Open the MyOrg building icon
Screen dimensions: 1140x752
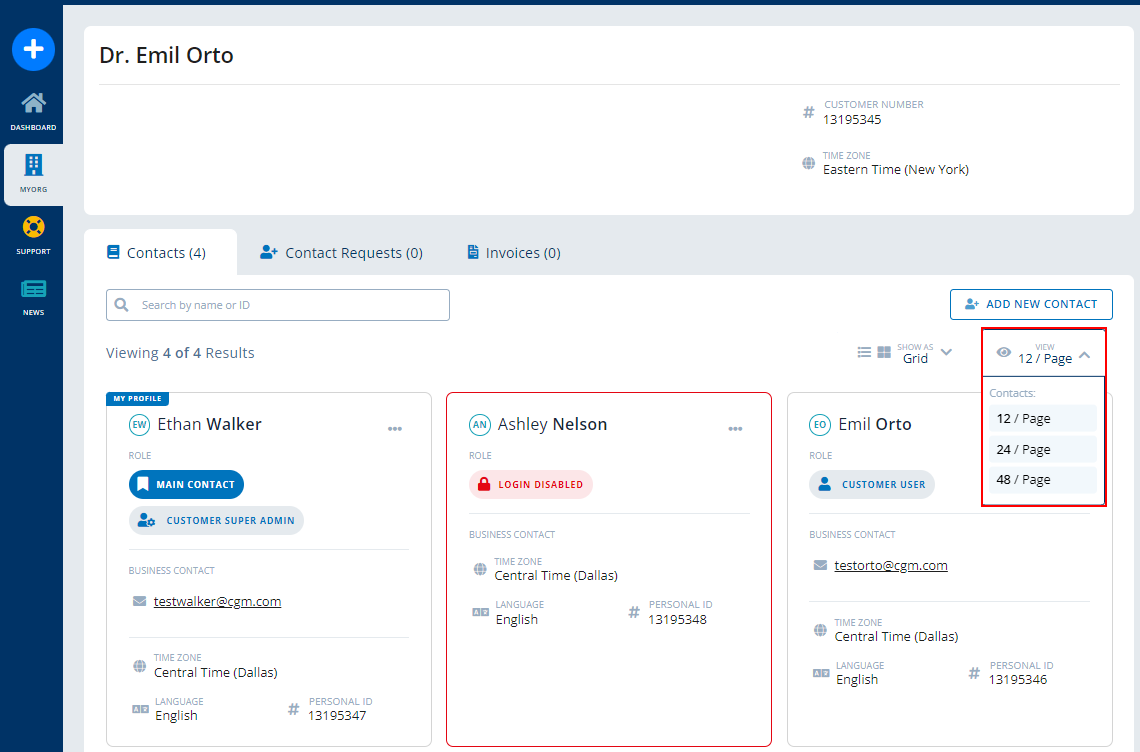tap(33, 167)
